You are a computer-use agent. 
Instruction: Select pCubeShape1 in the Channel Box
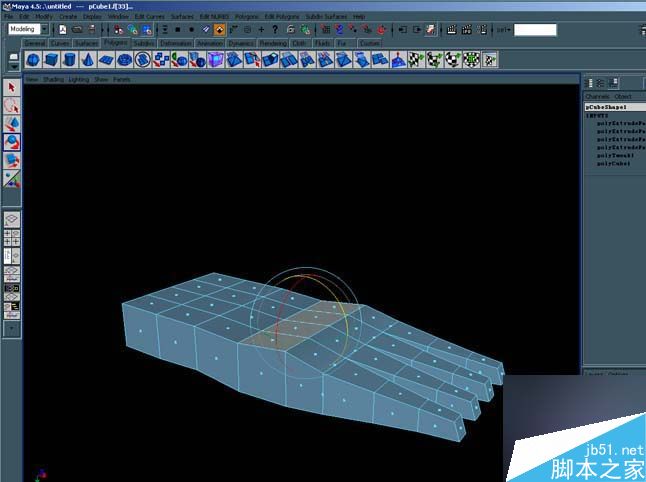[x=615, y=107]
